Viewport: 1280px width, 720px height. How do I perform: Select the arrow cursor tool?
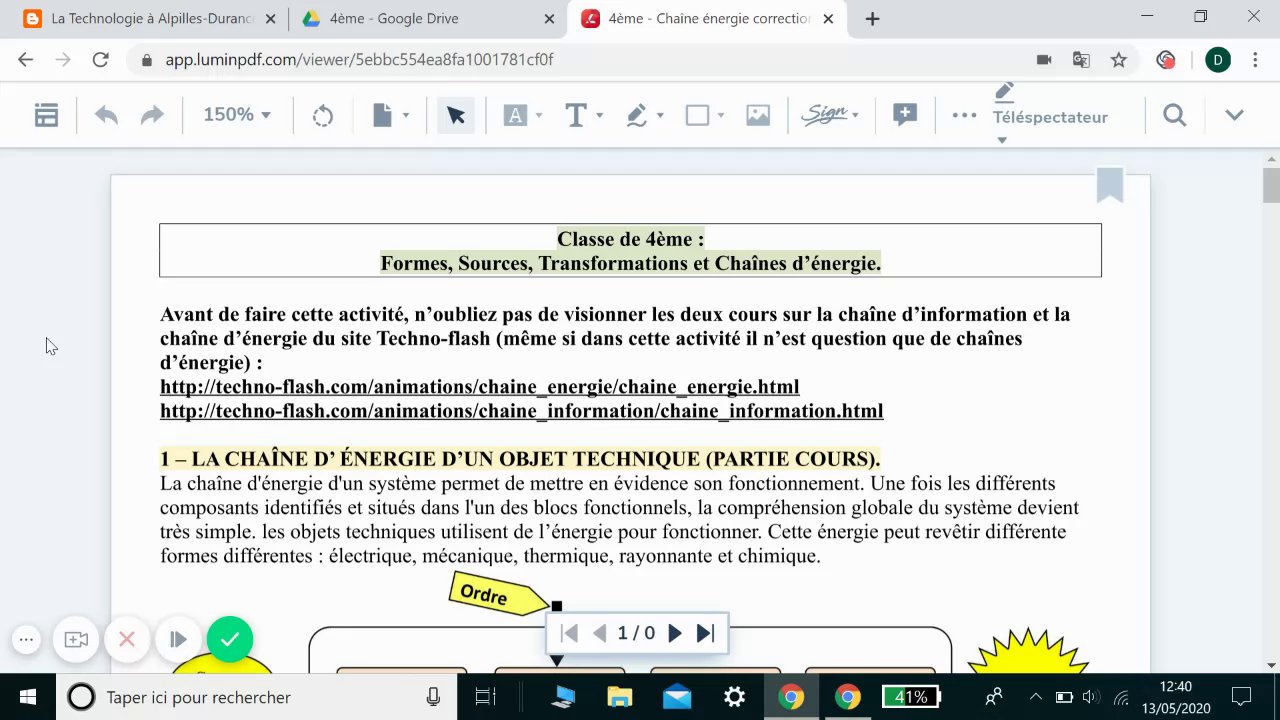tap(456, 116)
